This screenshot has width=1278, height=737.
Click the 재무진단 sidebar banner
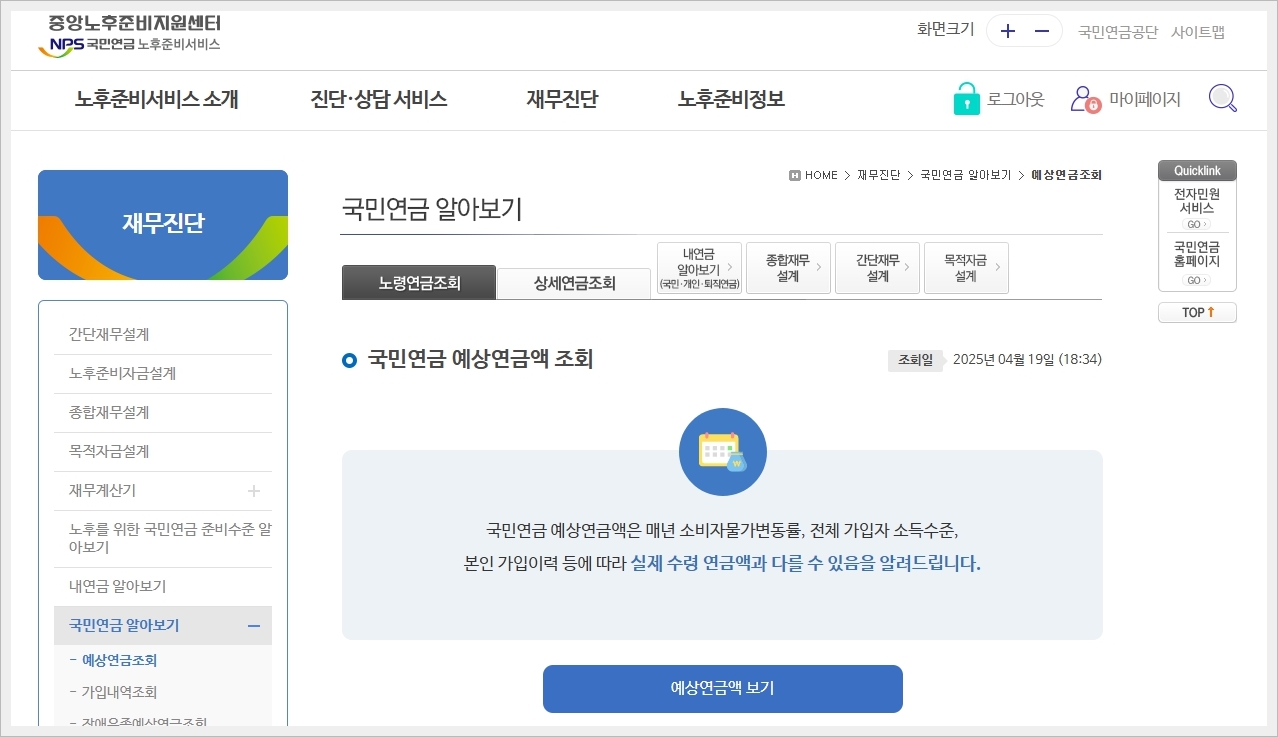[163, 225]
